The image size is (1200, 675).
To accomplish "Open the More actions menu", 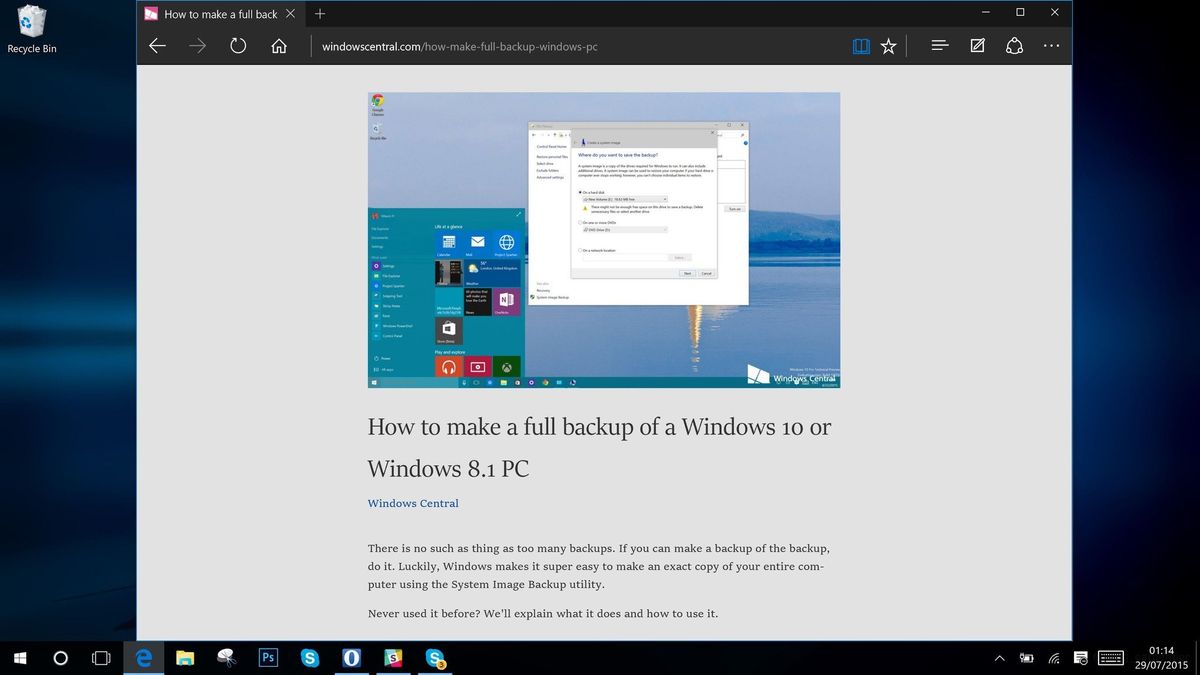I will (x=1052, y=45).
